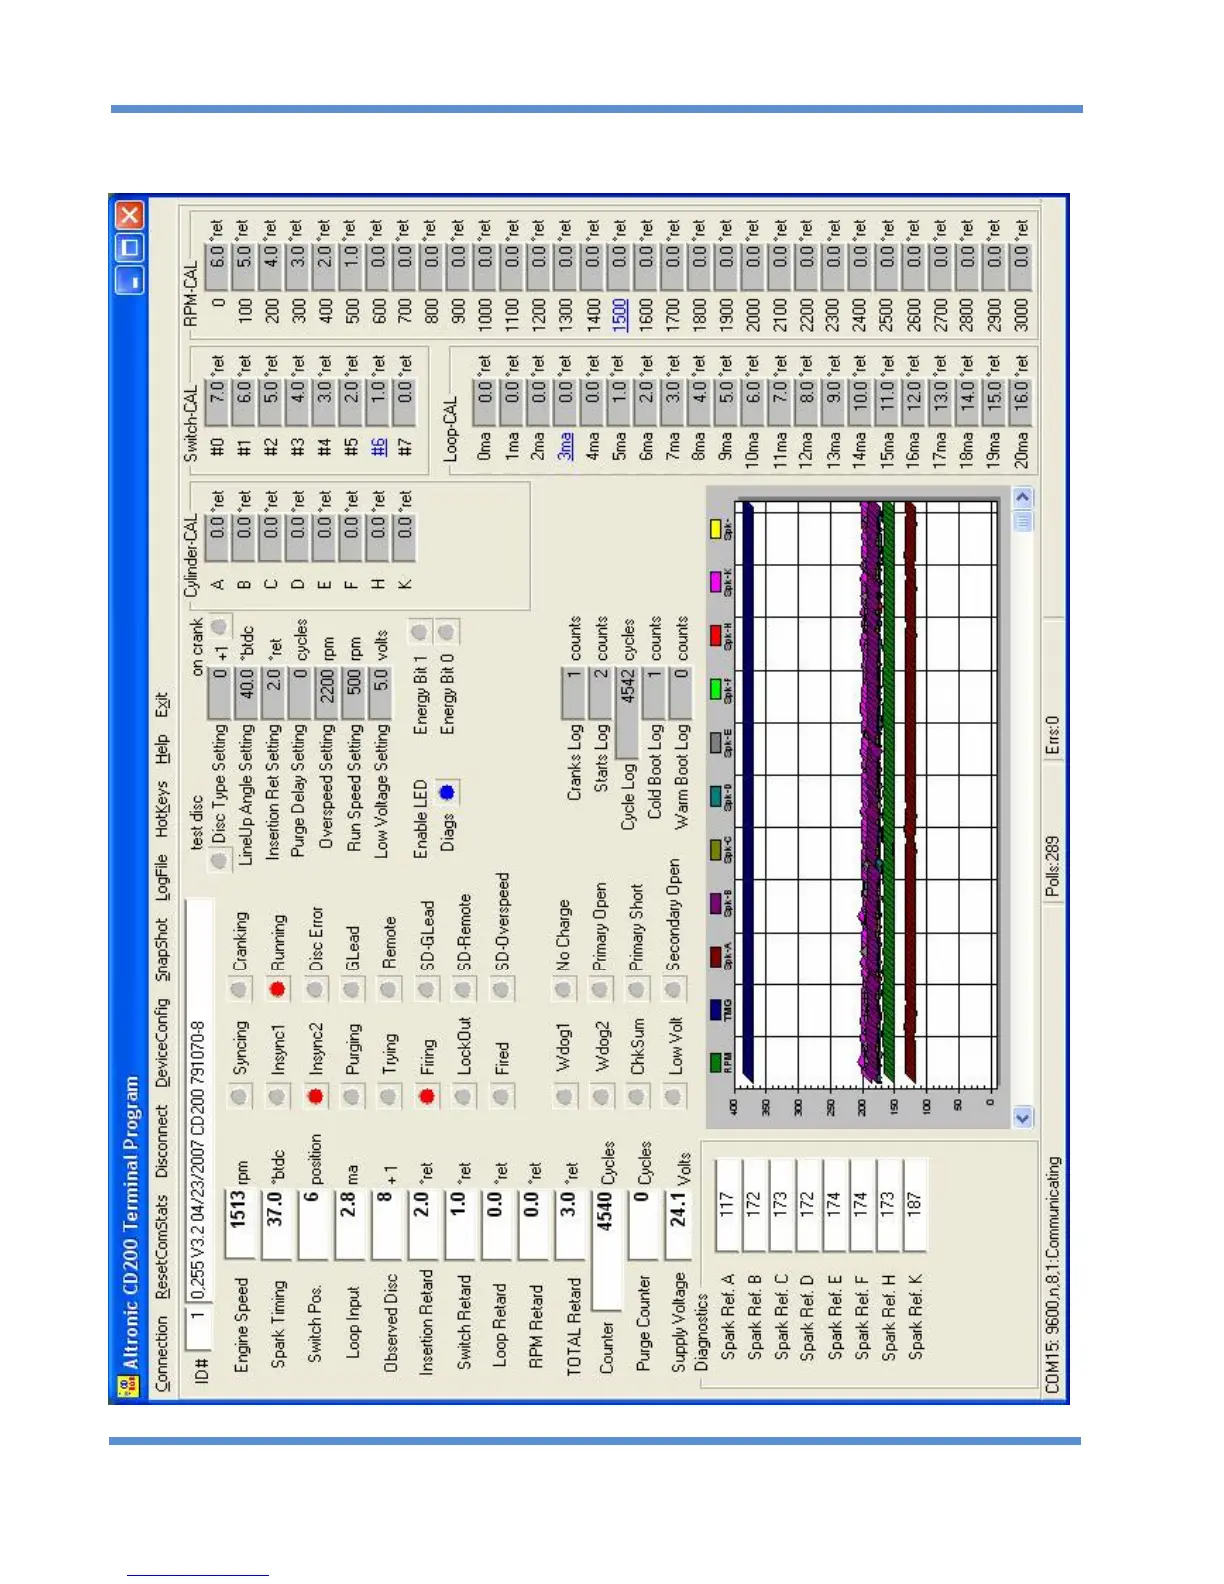Click ResetComStats in the menu bar
The width and height of the screenshot is (1224, 1584).
point(162,1246)
